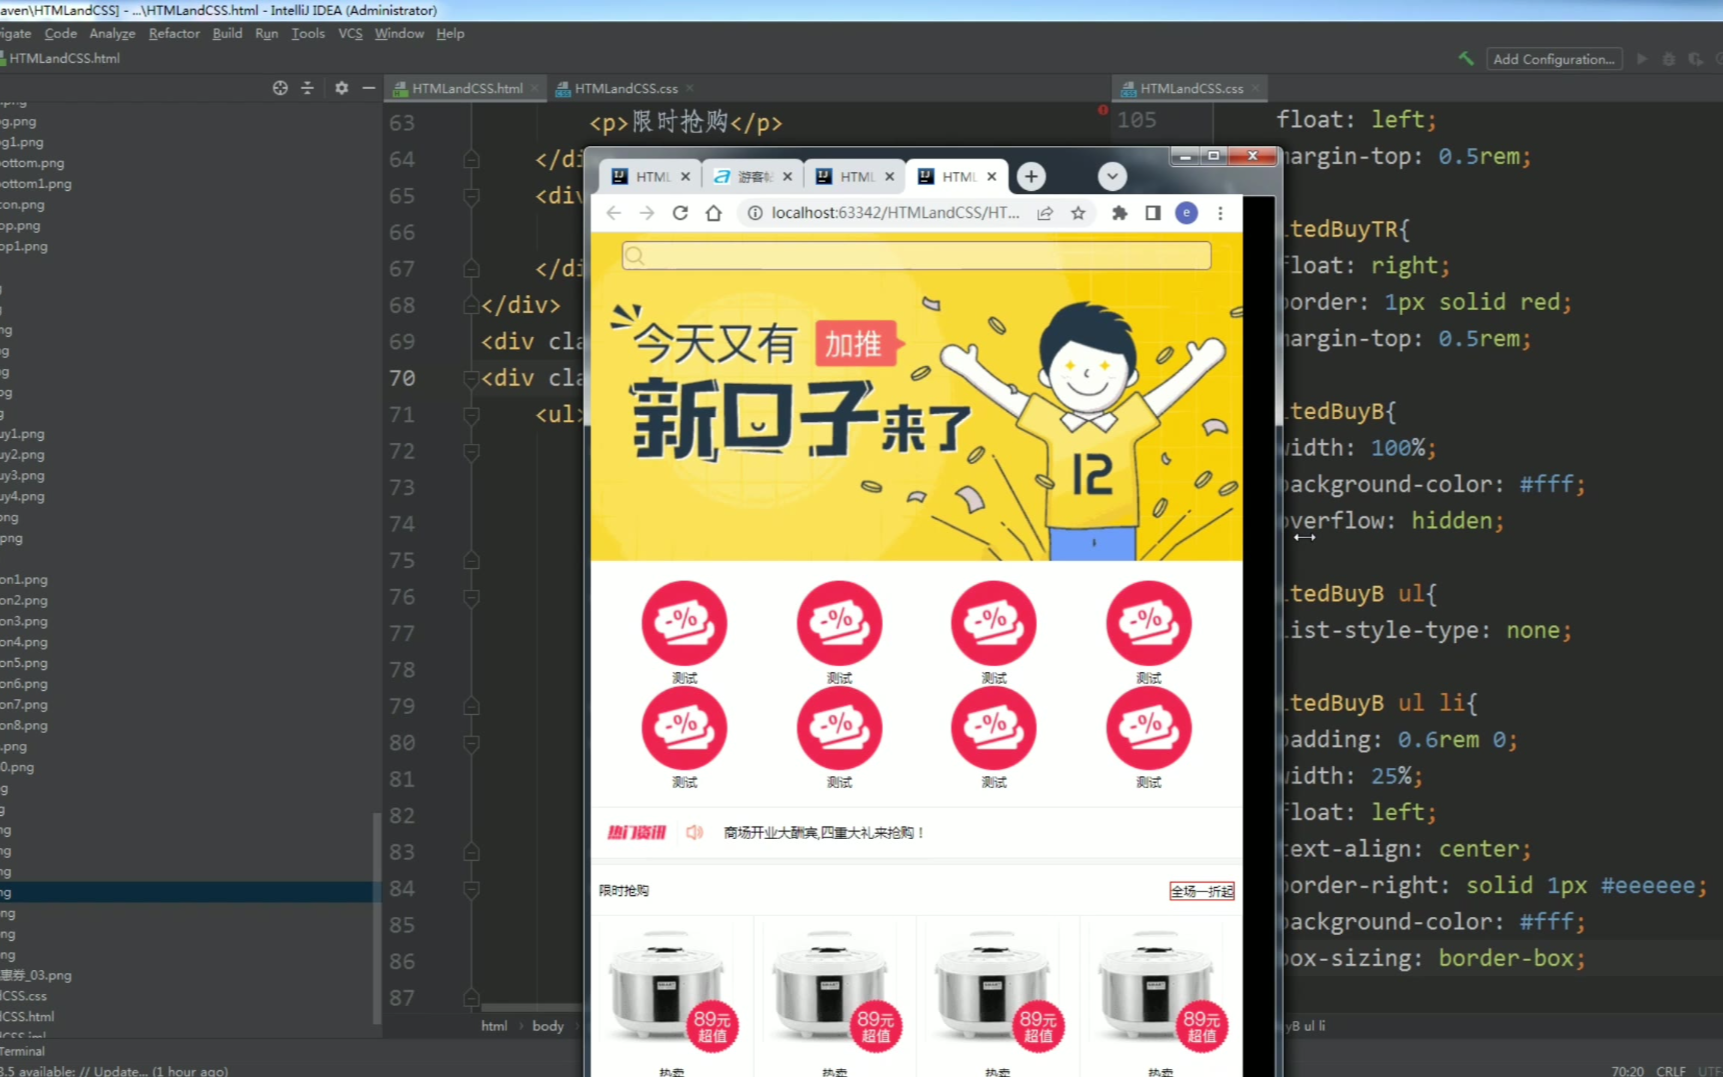Screen dimensions: 1723x1077
Task: Click the green build hammer icon
Action: click(1466, 59)
